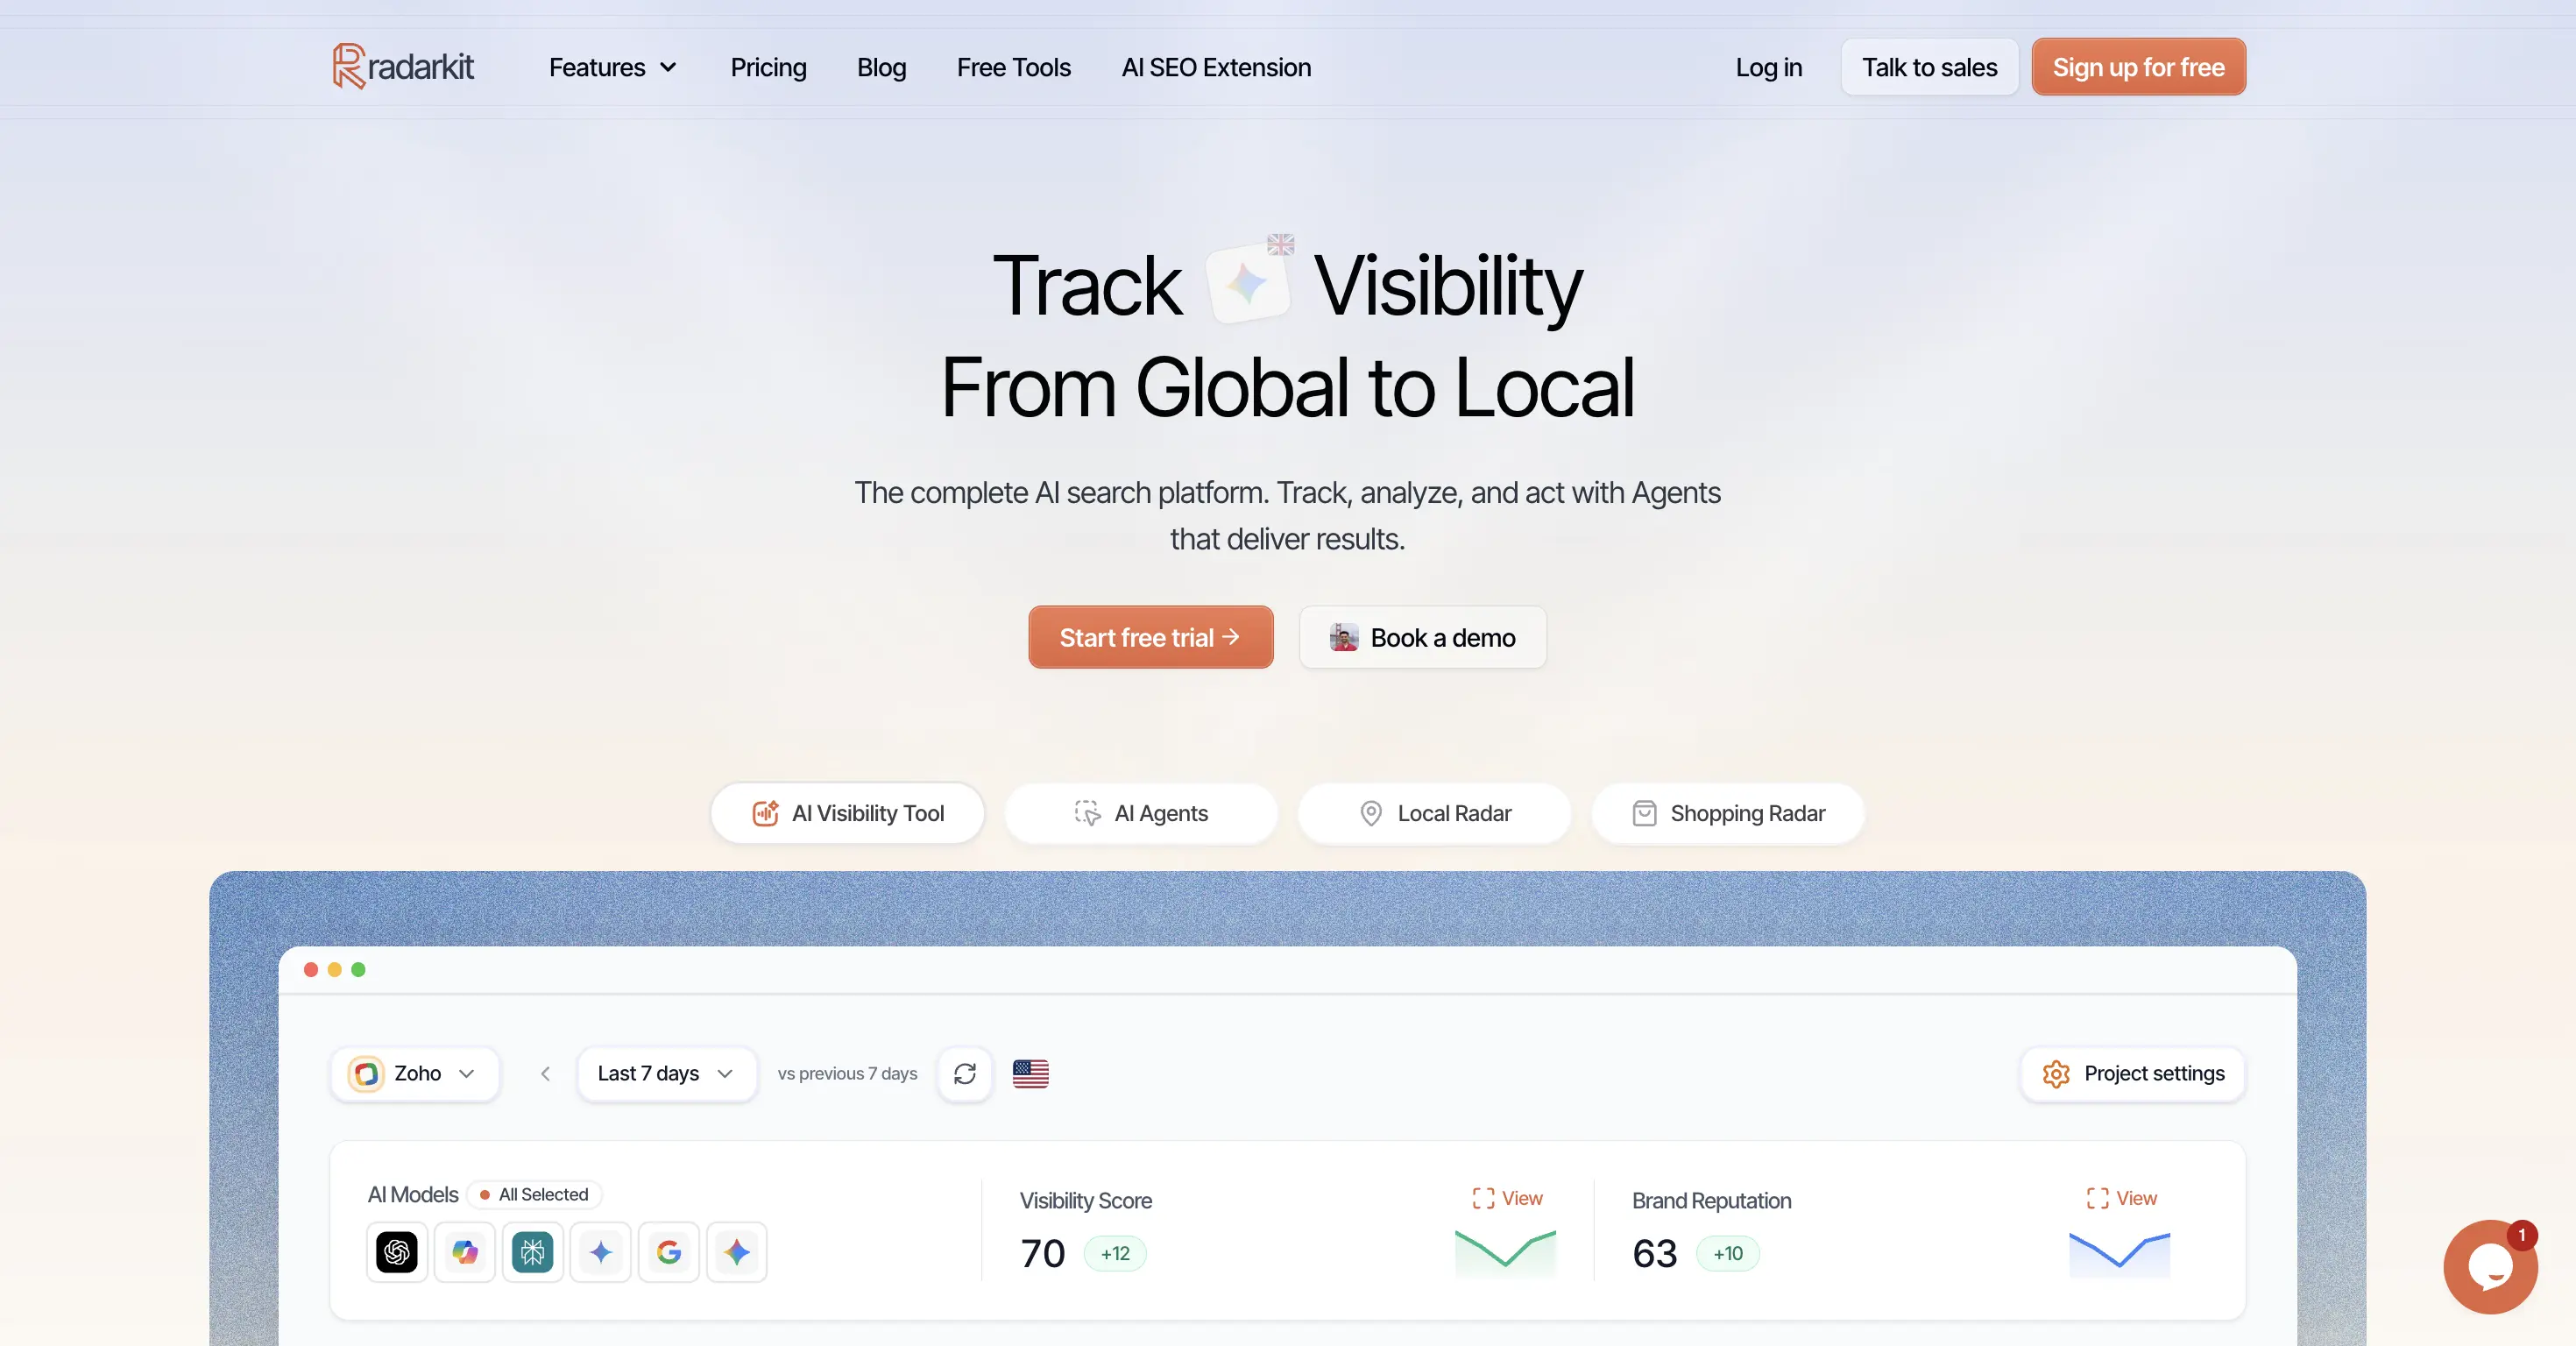This screenshot has height=1346, width=2576.
Task: Click the Visibility Score trend sparkline
Action: pyautogui.click(x=1506, y=1253)
